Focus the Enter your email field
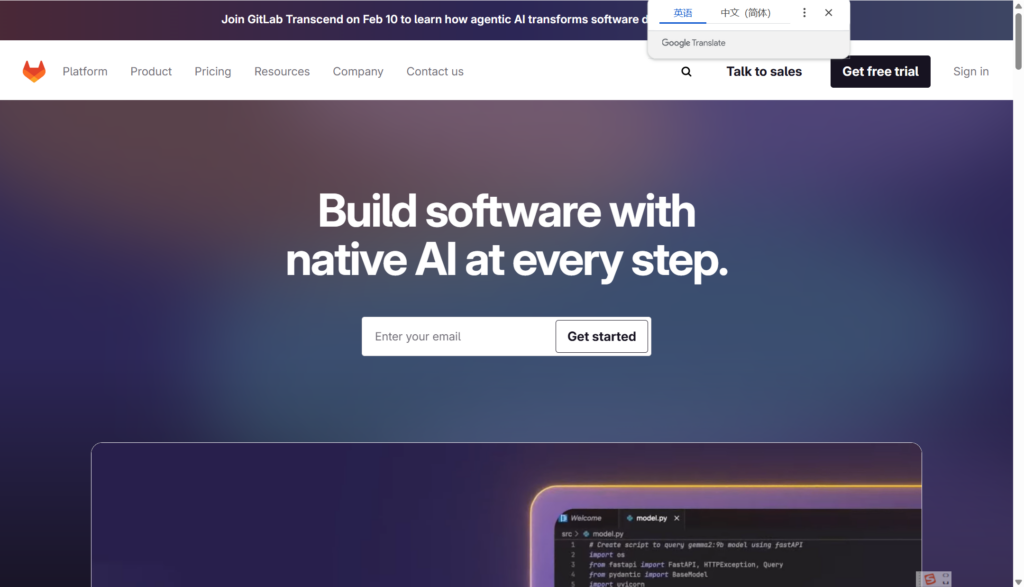The width and height of the screenshot is (1024, 587). (459, 336)
